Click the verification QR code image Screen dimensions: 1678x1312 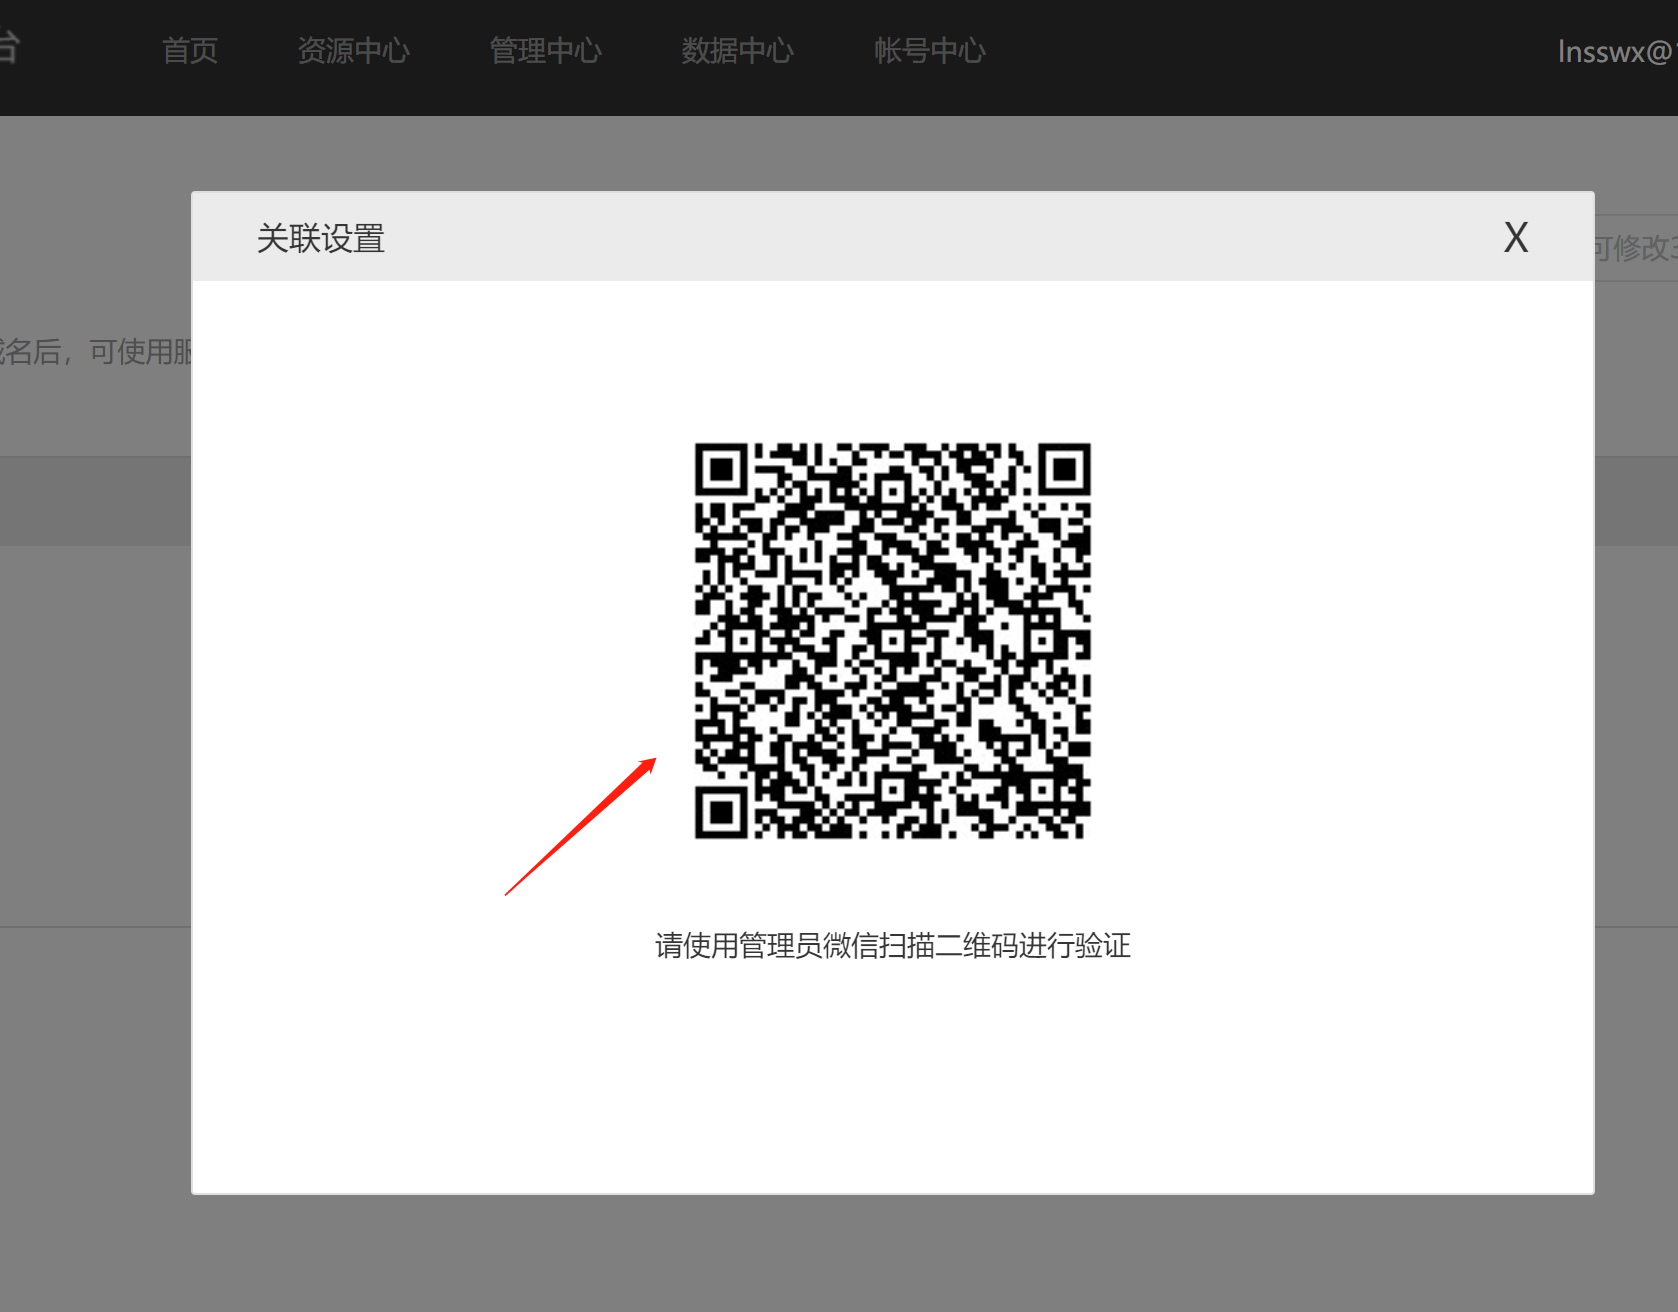893,641
